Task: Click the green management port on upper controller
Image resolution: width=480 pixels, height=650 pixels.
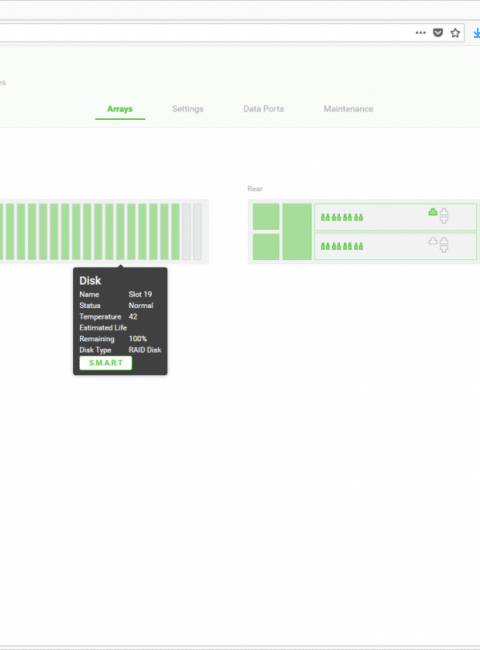Action: point(433,212)
